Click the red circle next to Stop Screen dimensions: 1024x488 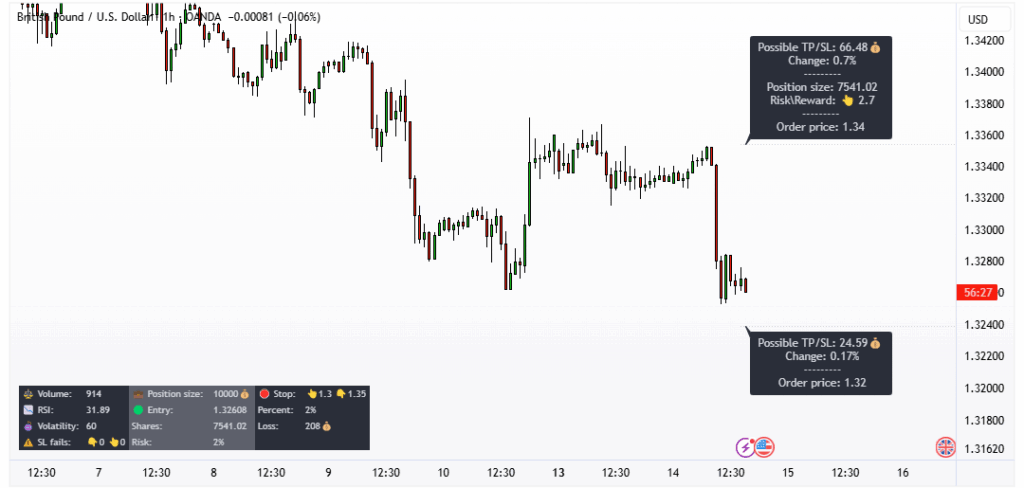click(264, 394)
